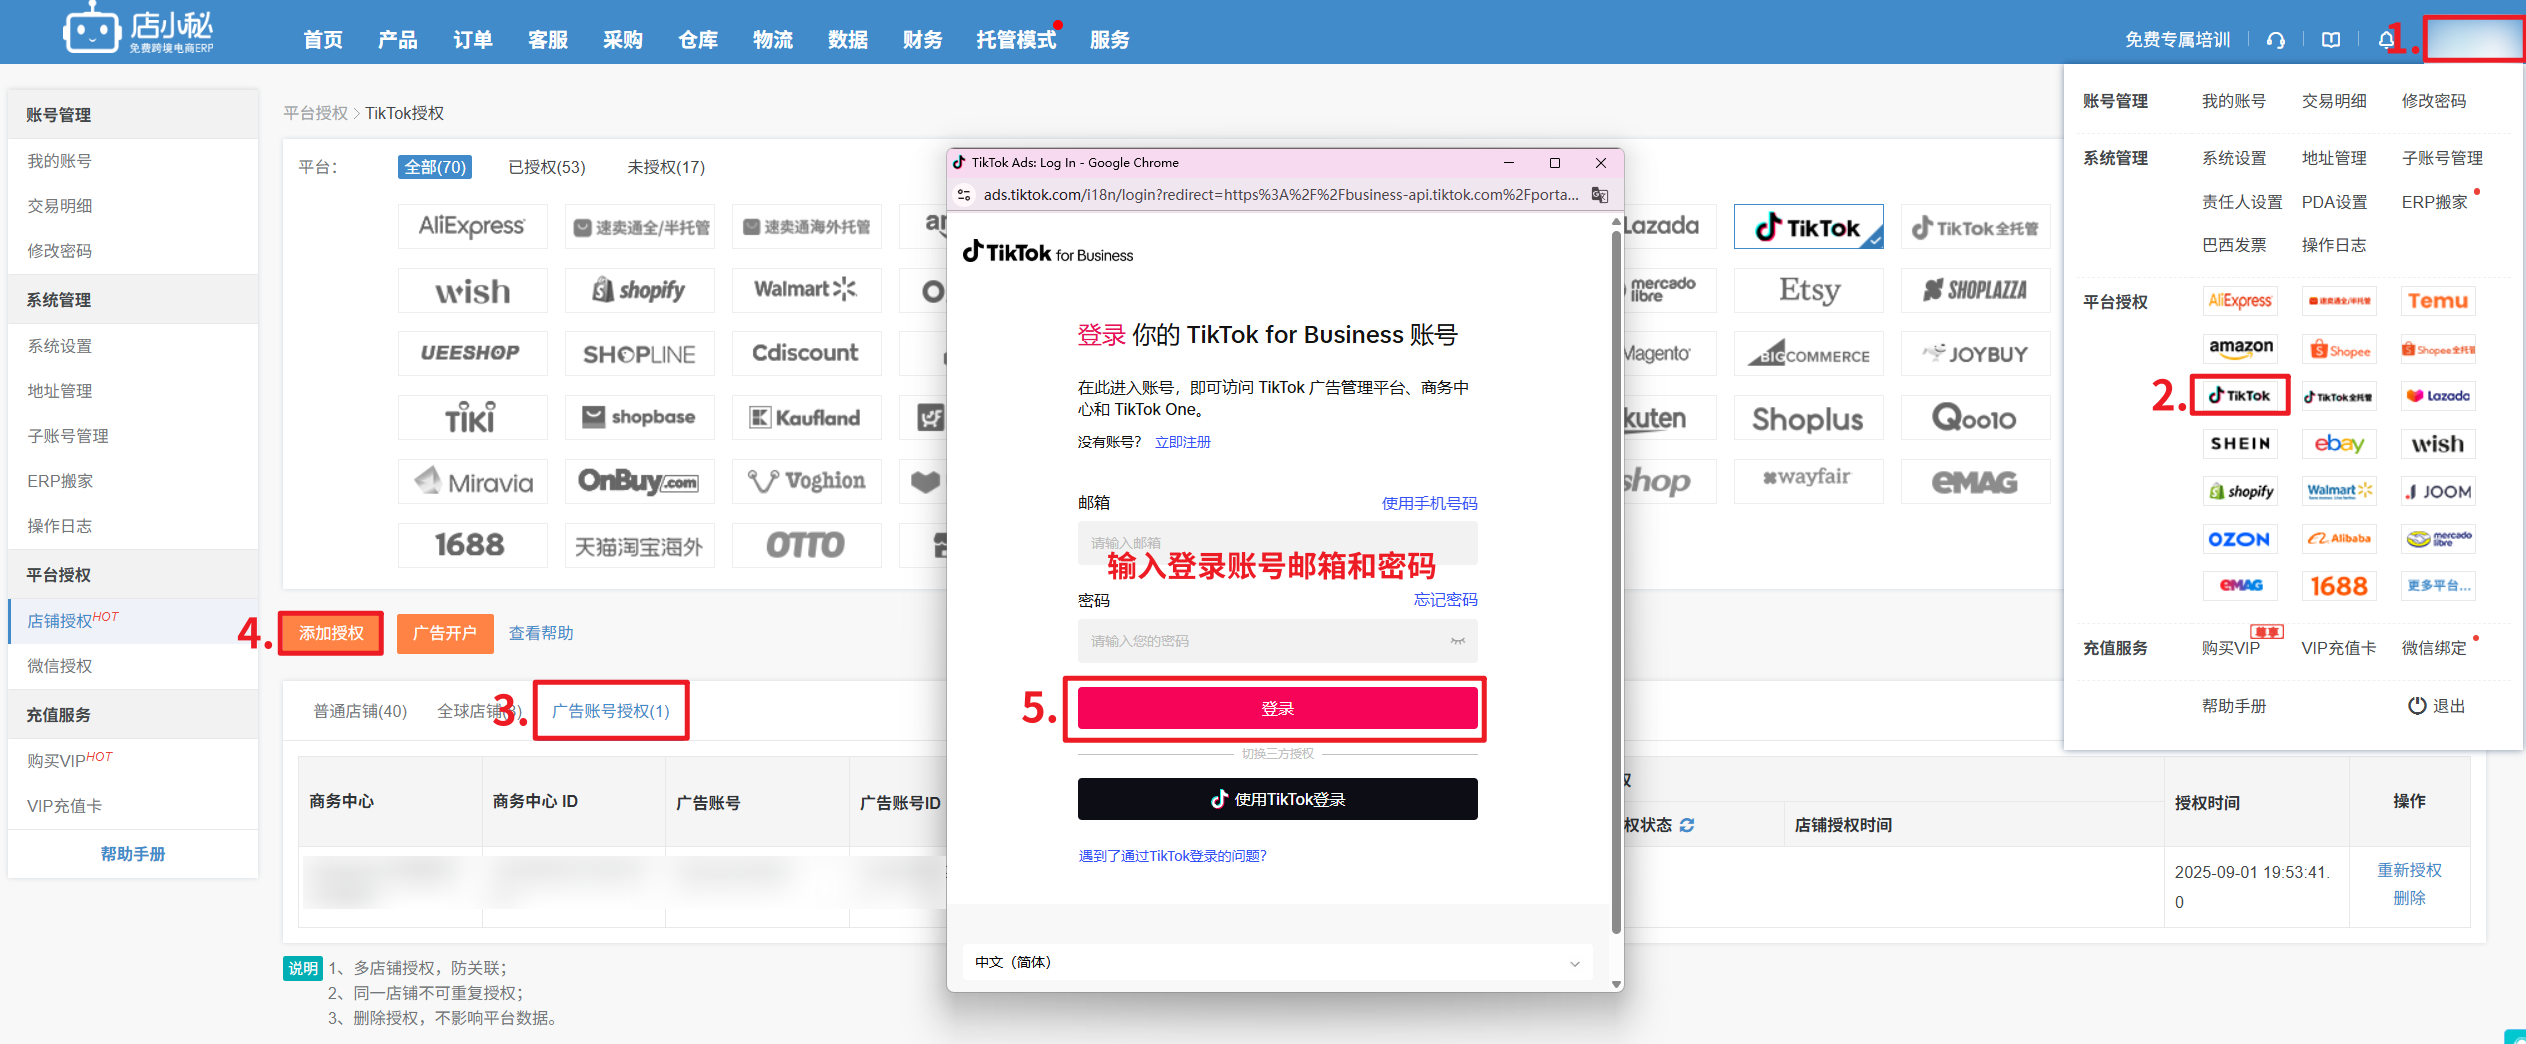Screen dimensions: 2526x1044
Task: Click the 广告开户 button
Action: [x=445, y=633]
